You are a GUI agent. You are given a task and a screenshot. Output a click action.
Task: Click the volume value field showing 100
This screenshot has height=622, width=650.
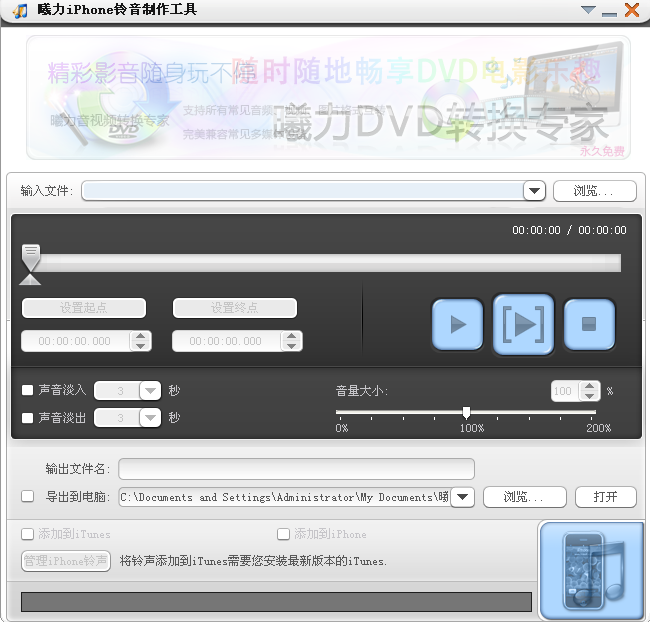click(x=565, y=391)
